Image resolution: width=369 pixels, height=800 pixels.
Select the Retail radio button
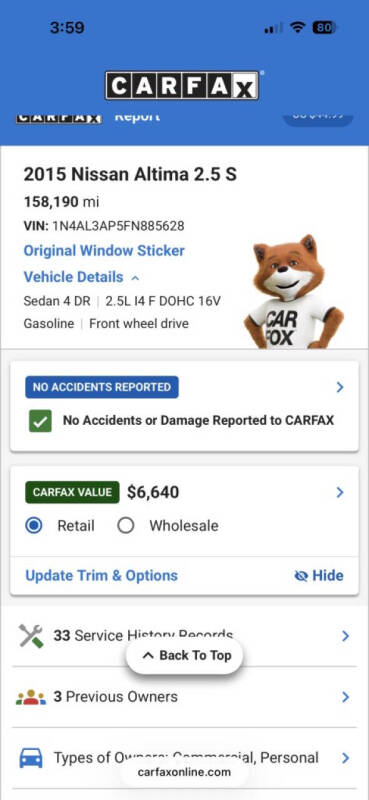coord(34,526)
